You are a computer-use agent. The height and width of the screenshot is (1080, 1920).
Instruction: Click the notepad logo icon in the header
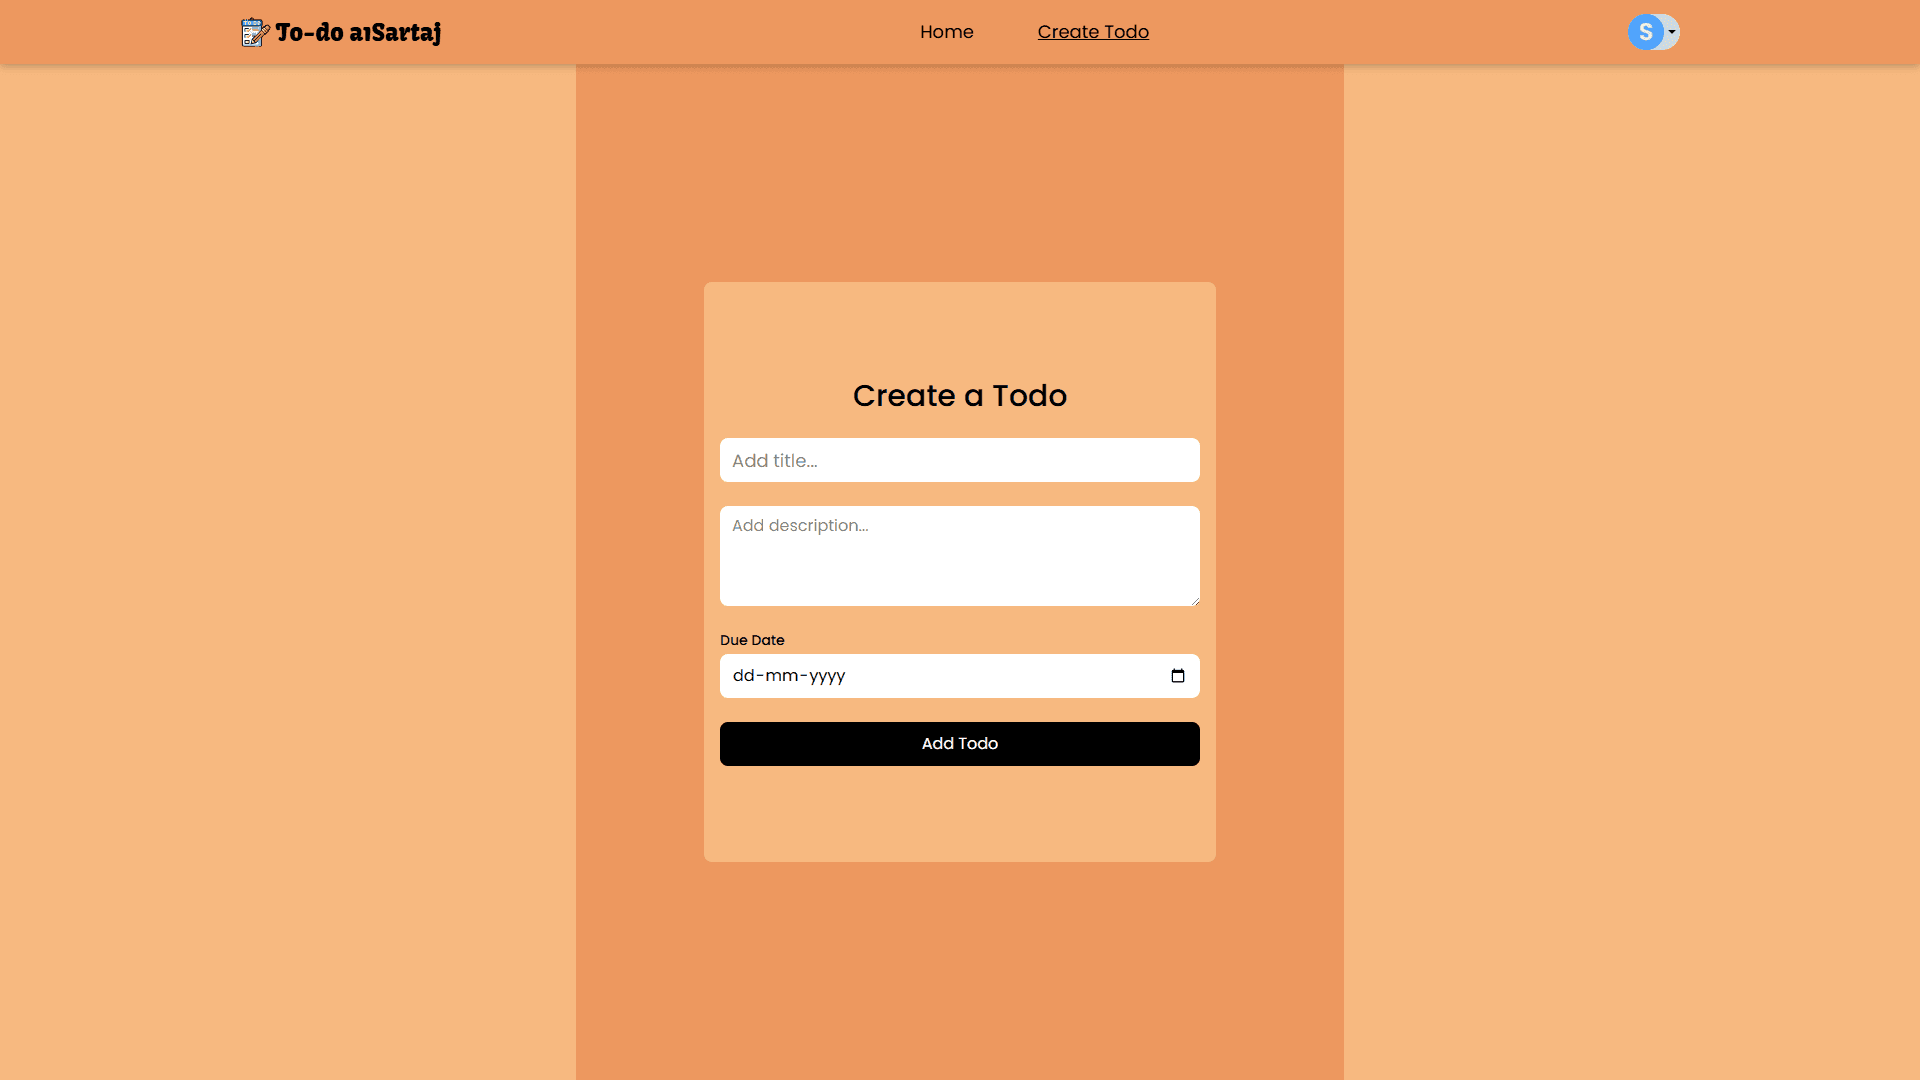[x=253, y=31]
